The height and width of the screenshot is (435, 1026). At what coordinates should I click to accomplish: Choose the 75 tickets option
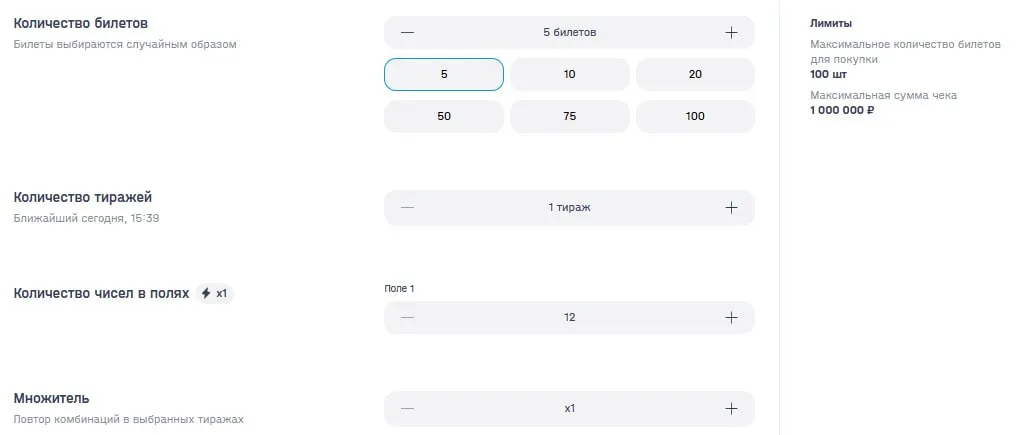[569, 116]
